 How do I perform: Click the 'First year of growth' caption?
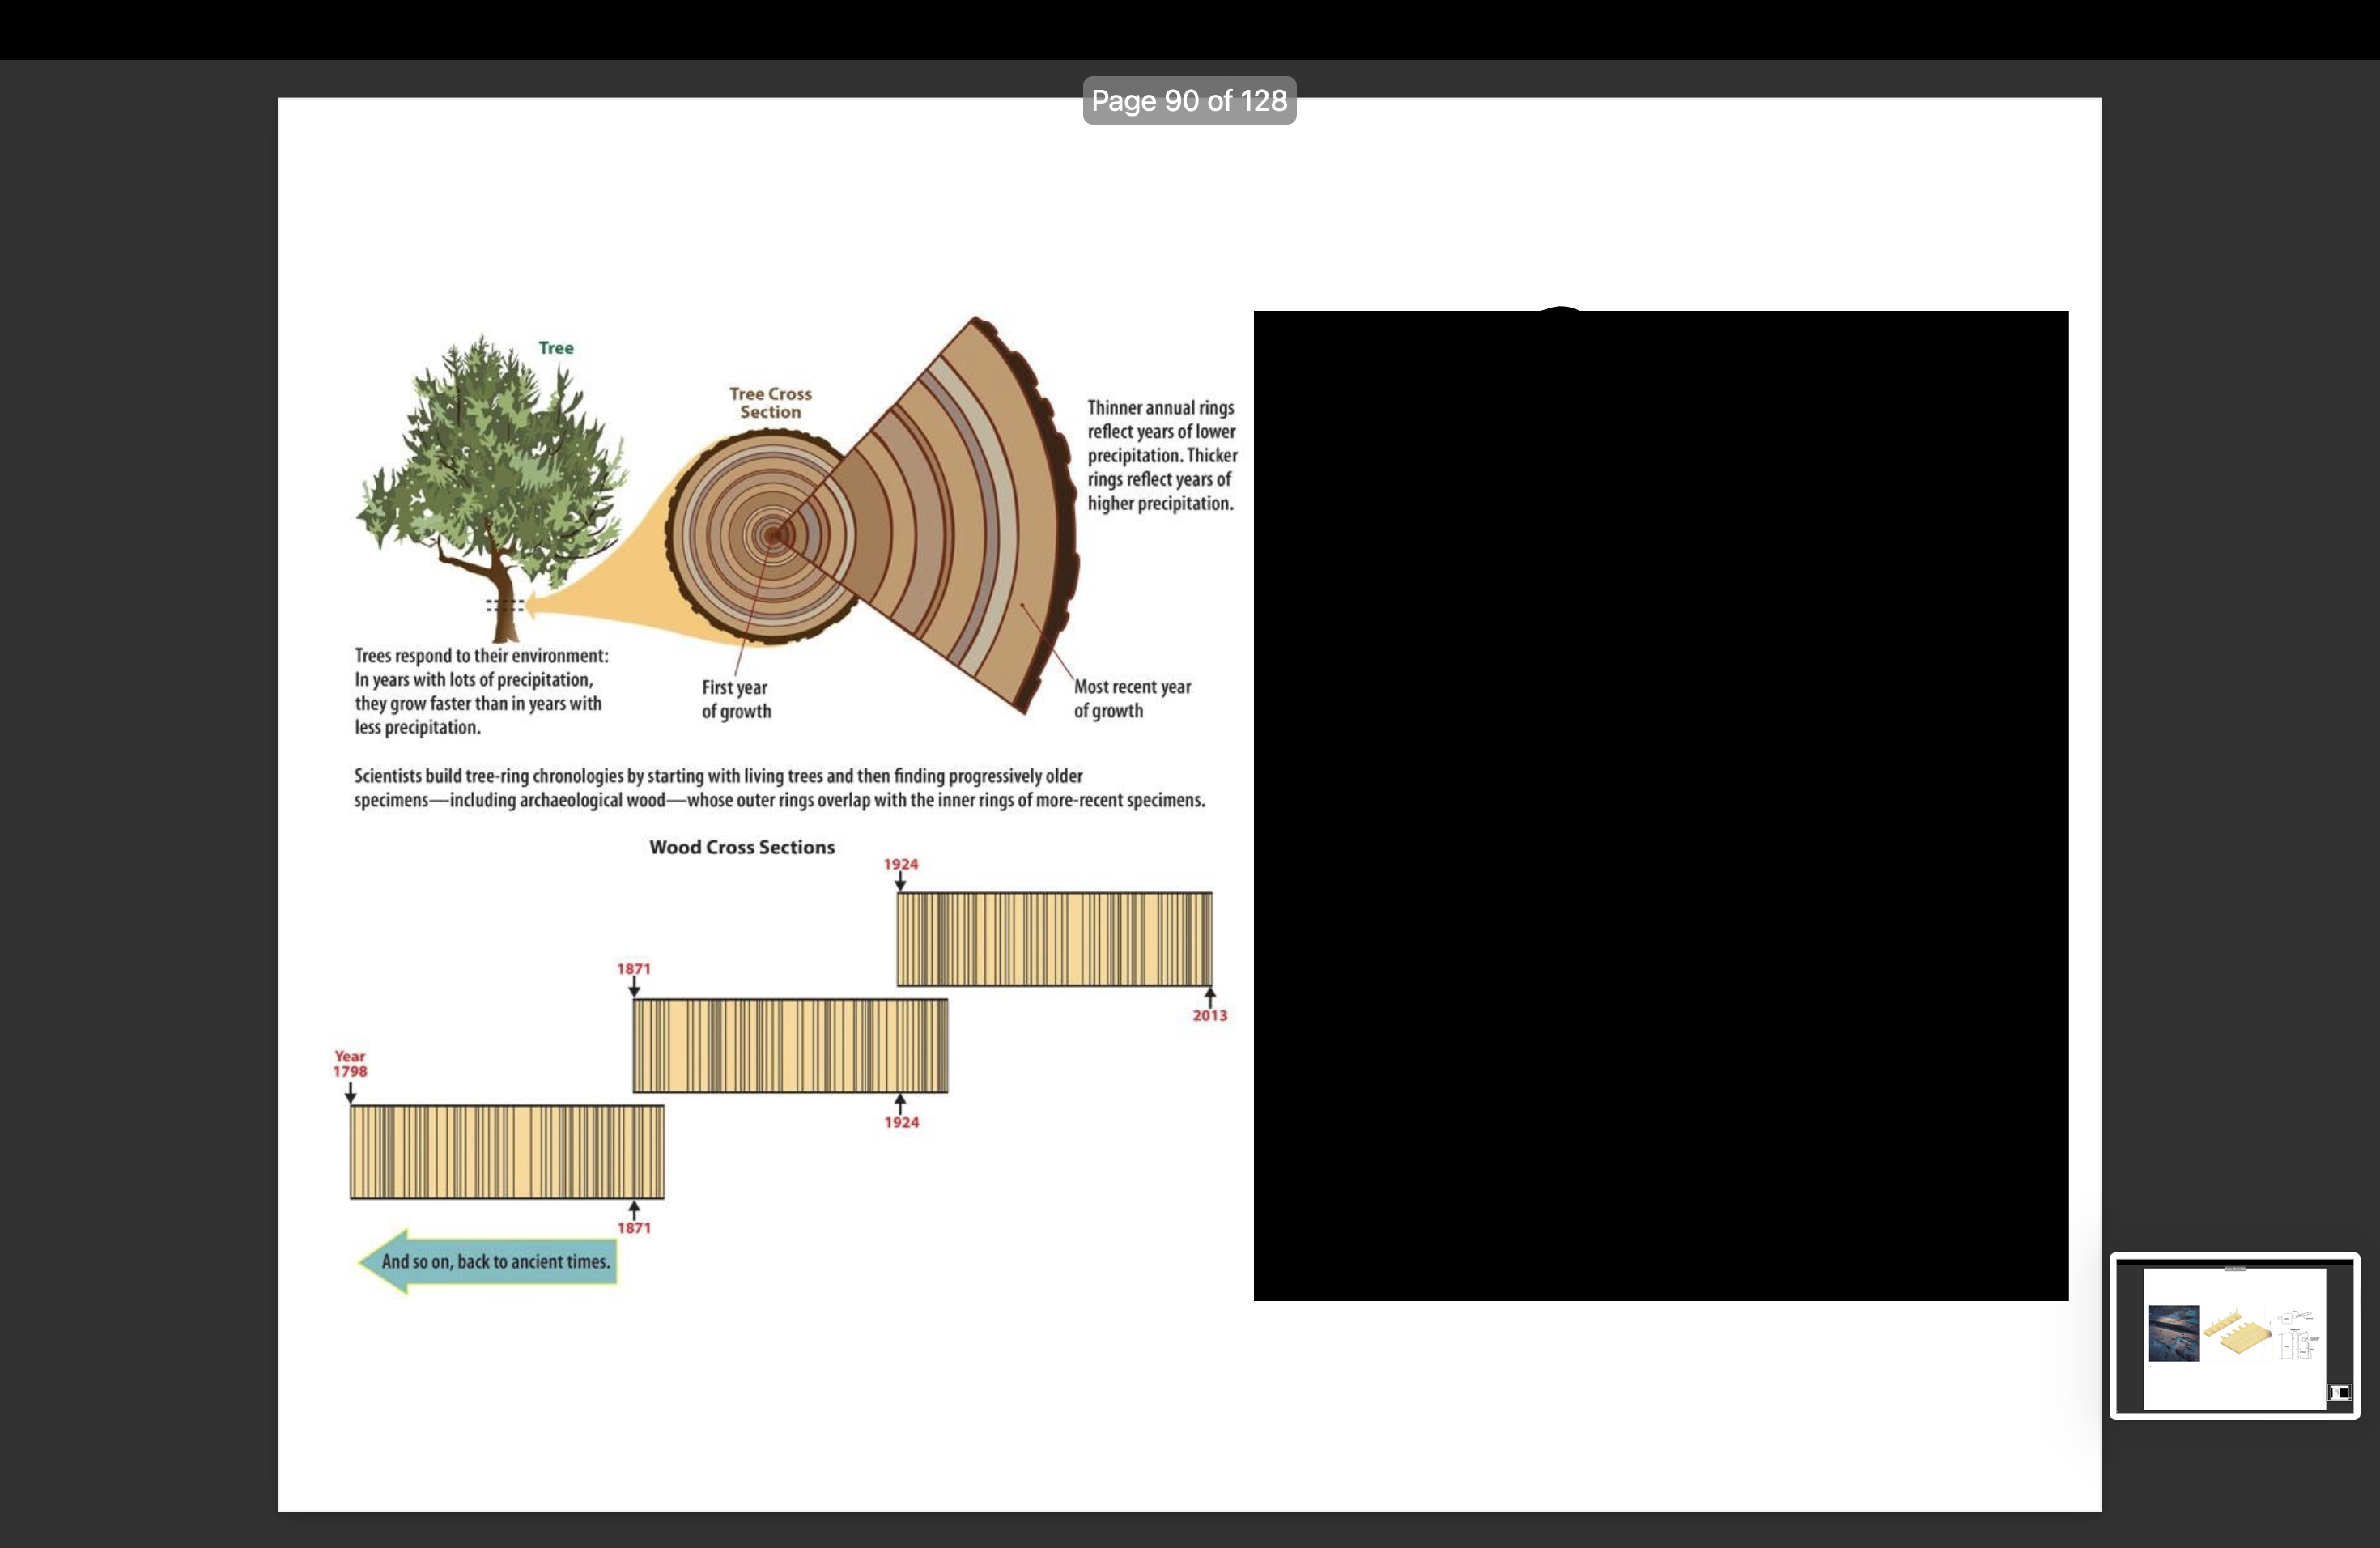point(736,699)
